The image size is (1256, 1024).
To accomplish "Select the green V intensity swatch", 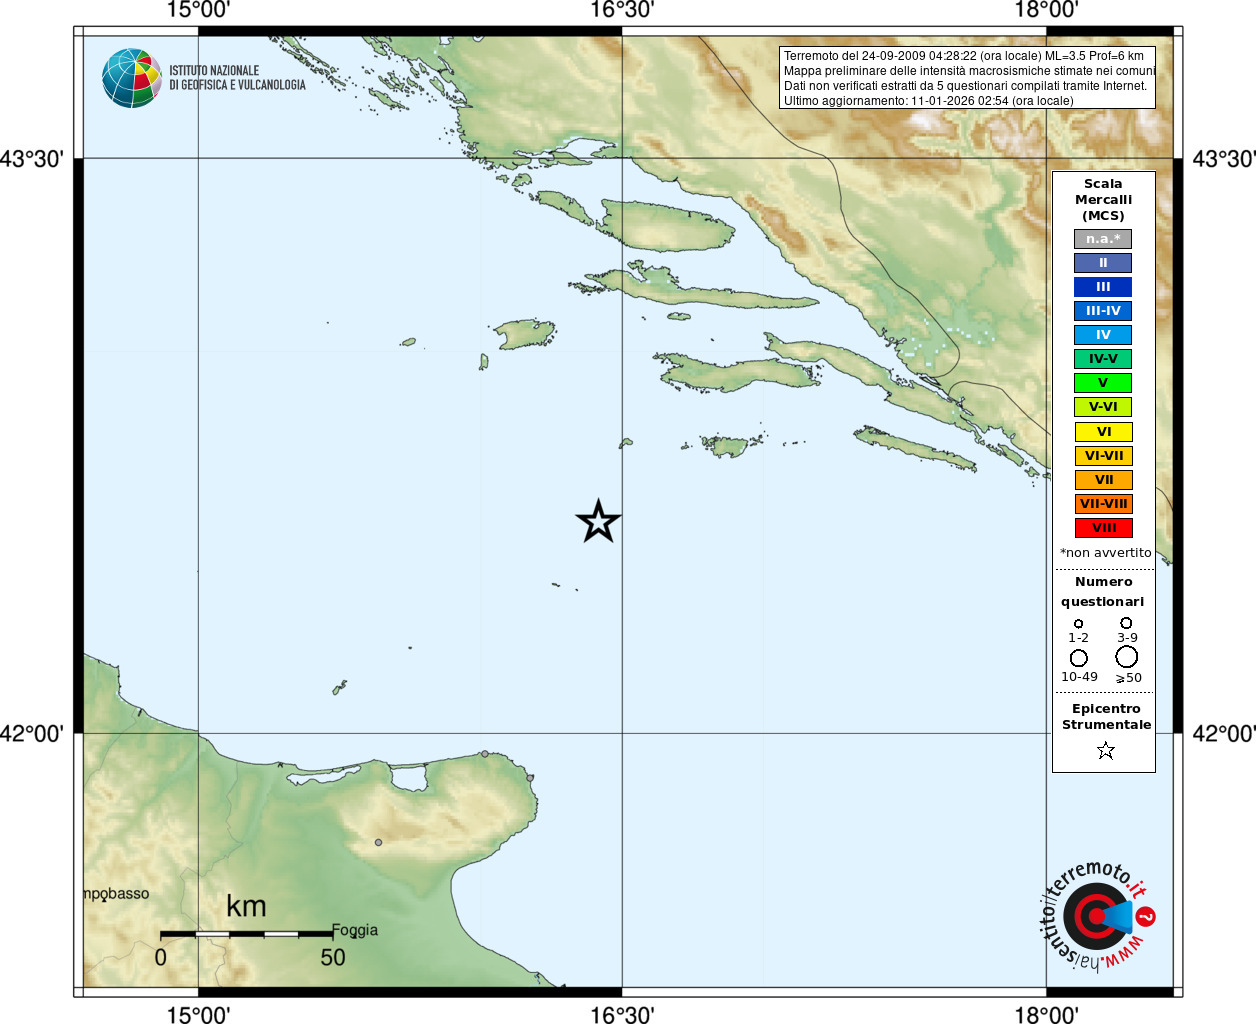I will tap(1103, 383).
